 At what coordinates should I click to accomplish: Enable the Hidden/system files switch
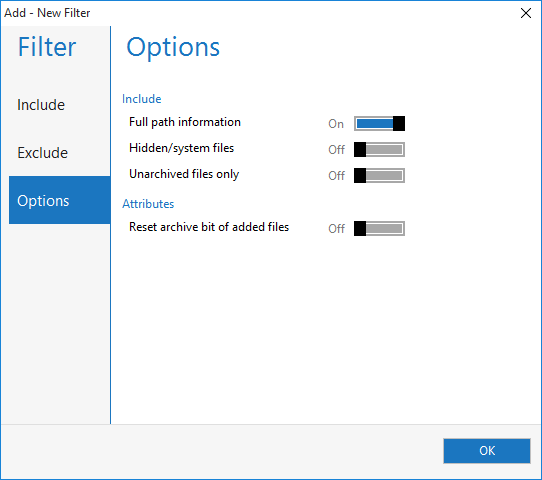tap(379, 149)
